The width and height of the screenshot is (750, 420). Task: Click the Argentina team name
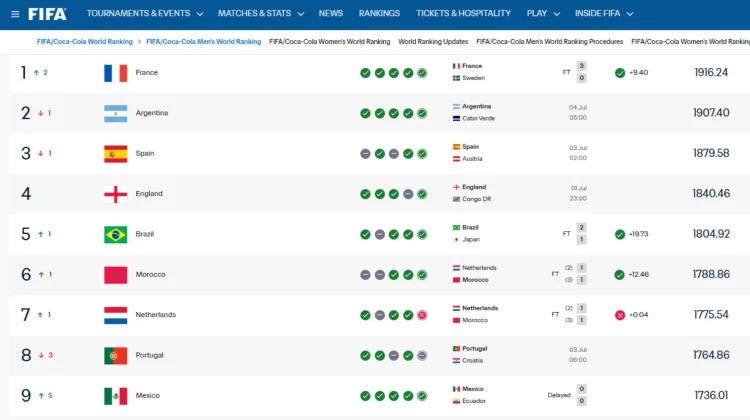click(152, 113)
